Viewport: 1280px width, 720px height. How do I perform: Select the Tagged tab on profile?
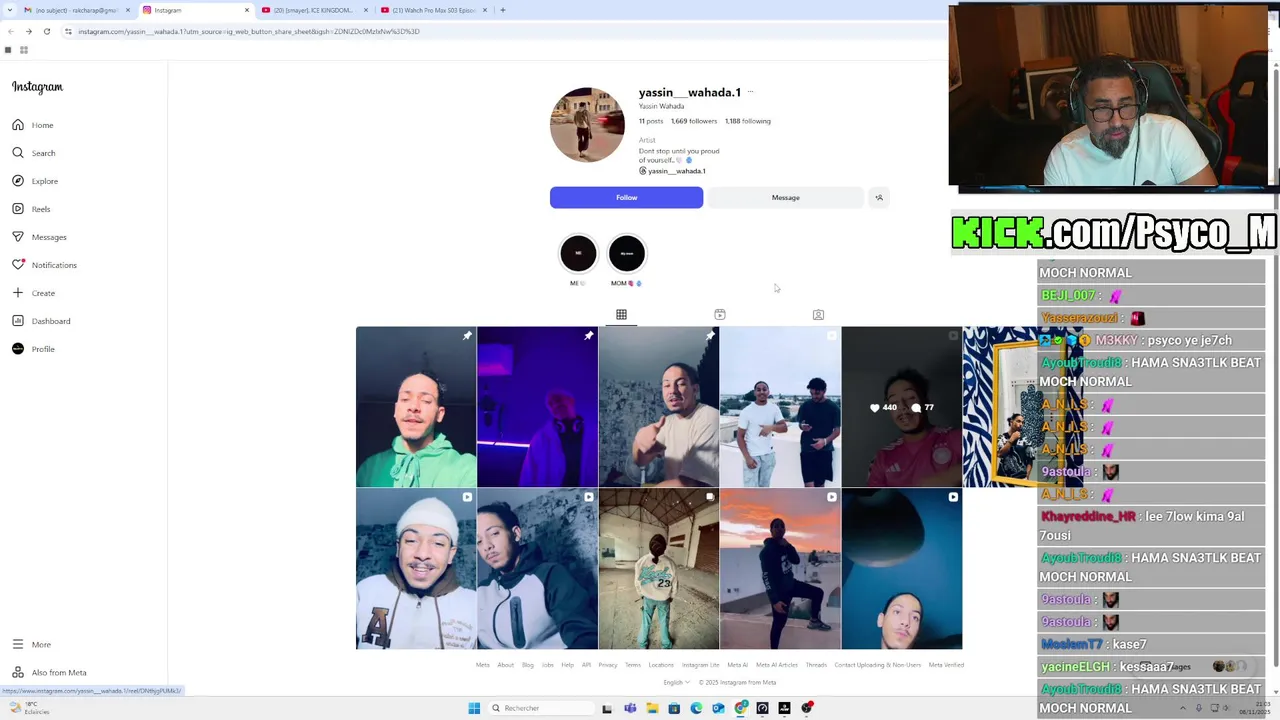tap(818, 314)
